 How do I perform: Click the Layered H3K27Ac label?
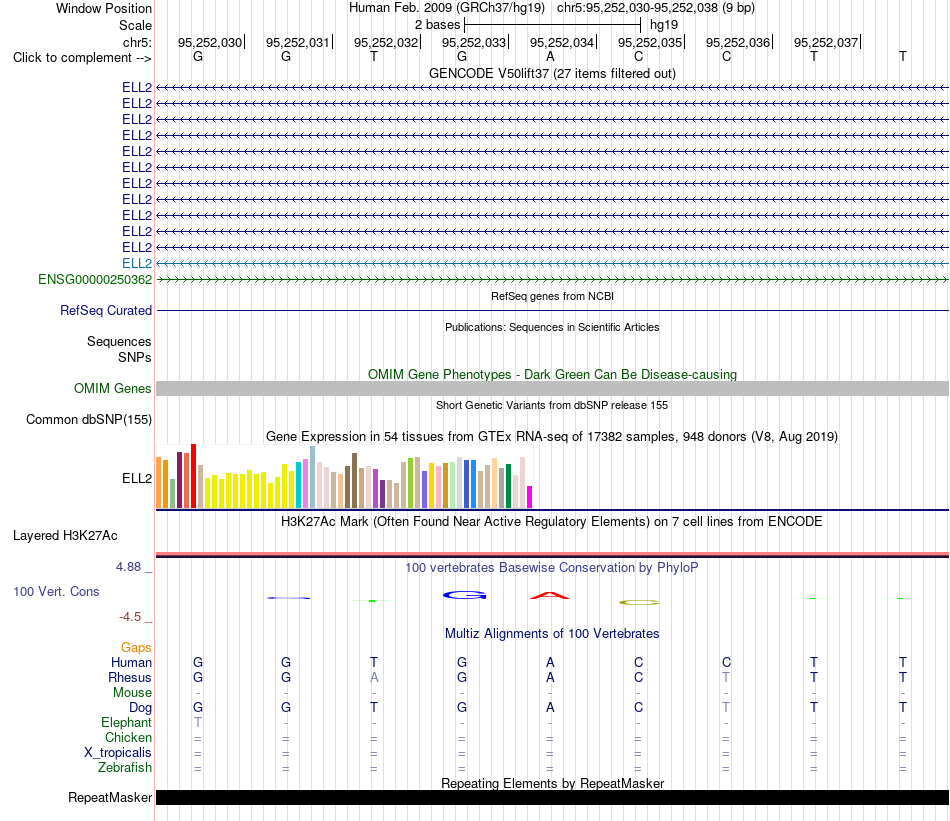[65, 536]
